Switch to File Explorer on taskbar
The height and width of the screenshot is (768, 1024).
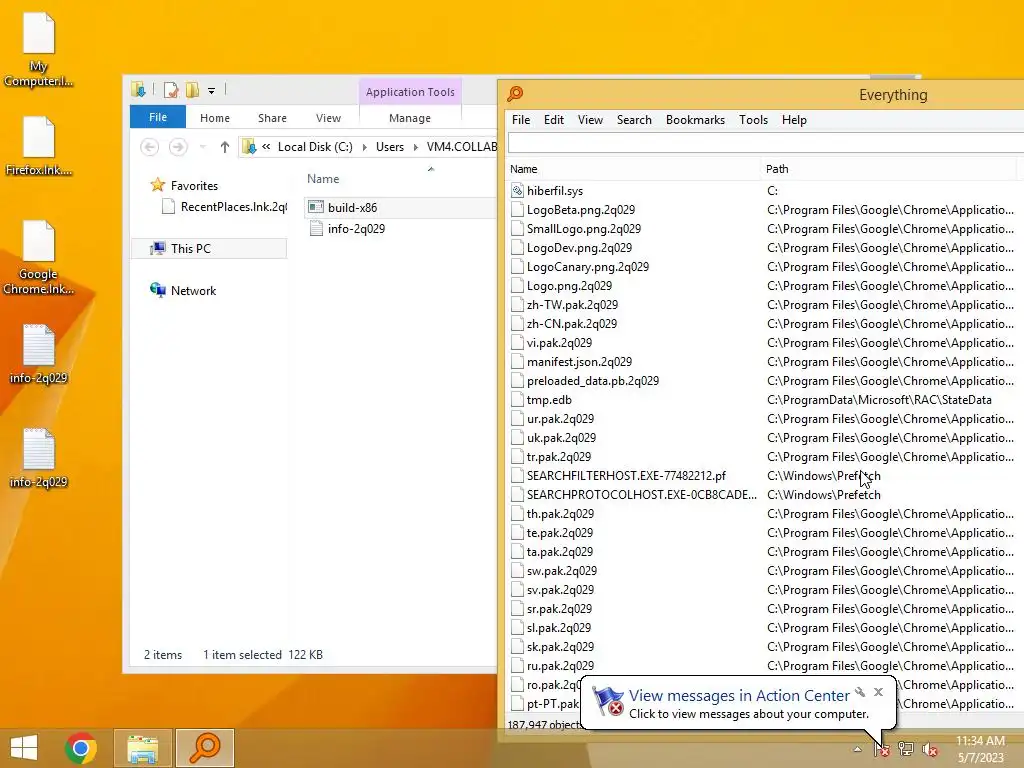(143, 748)
